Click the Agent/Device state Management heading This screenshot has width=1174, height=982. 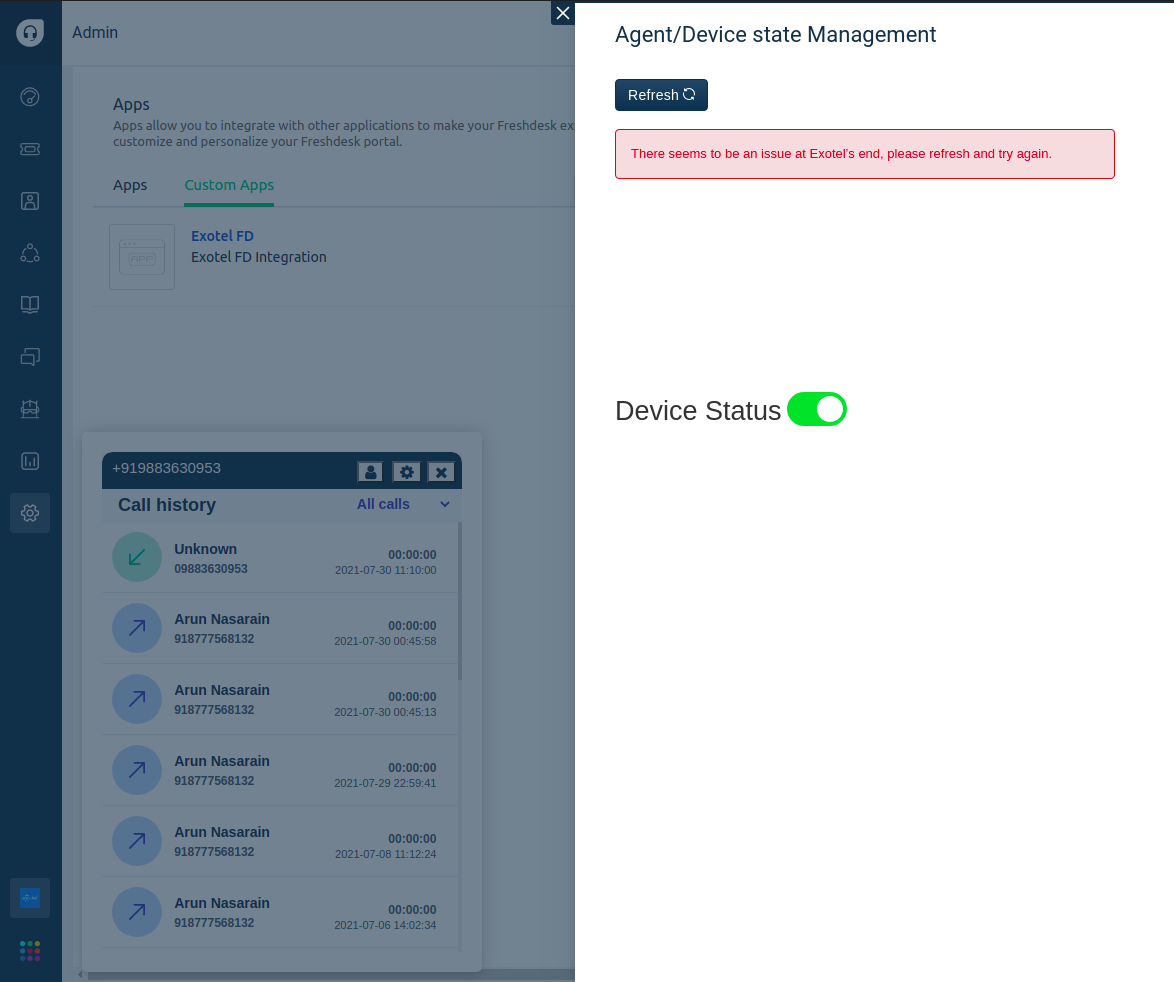click(776, 34)
